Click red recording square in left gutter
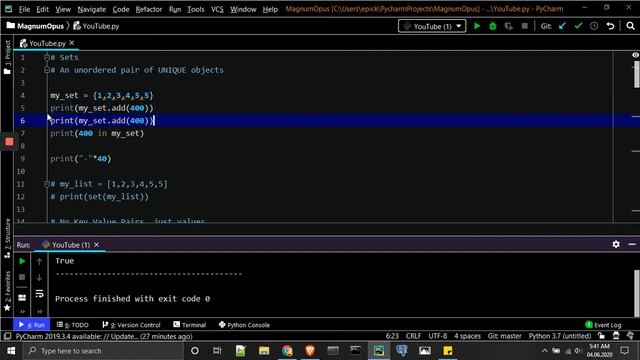 (9, 142)
